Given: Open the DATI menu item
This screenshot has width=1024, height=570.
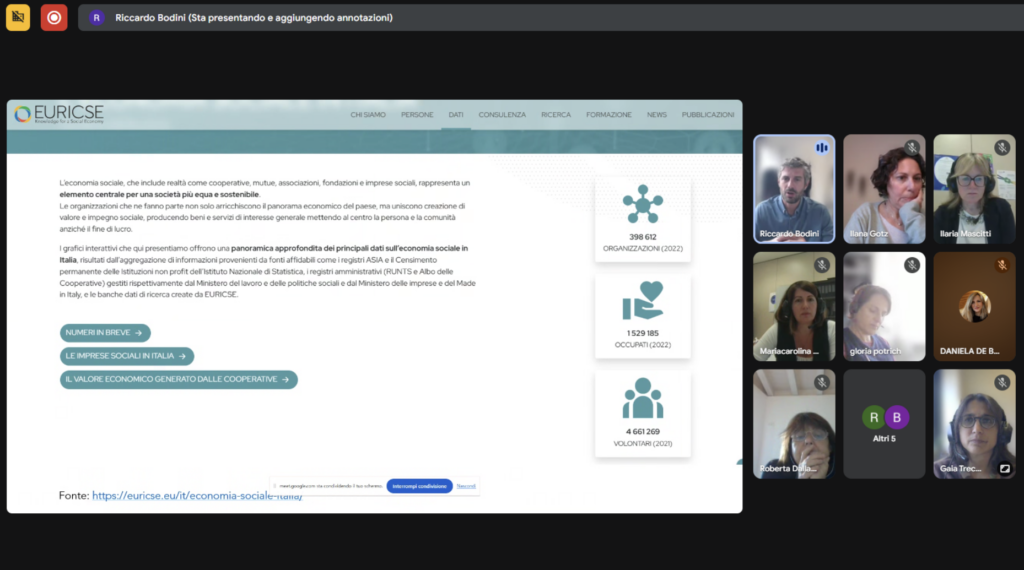Looking at the screenshot, I should coord(456,115).
